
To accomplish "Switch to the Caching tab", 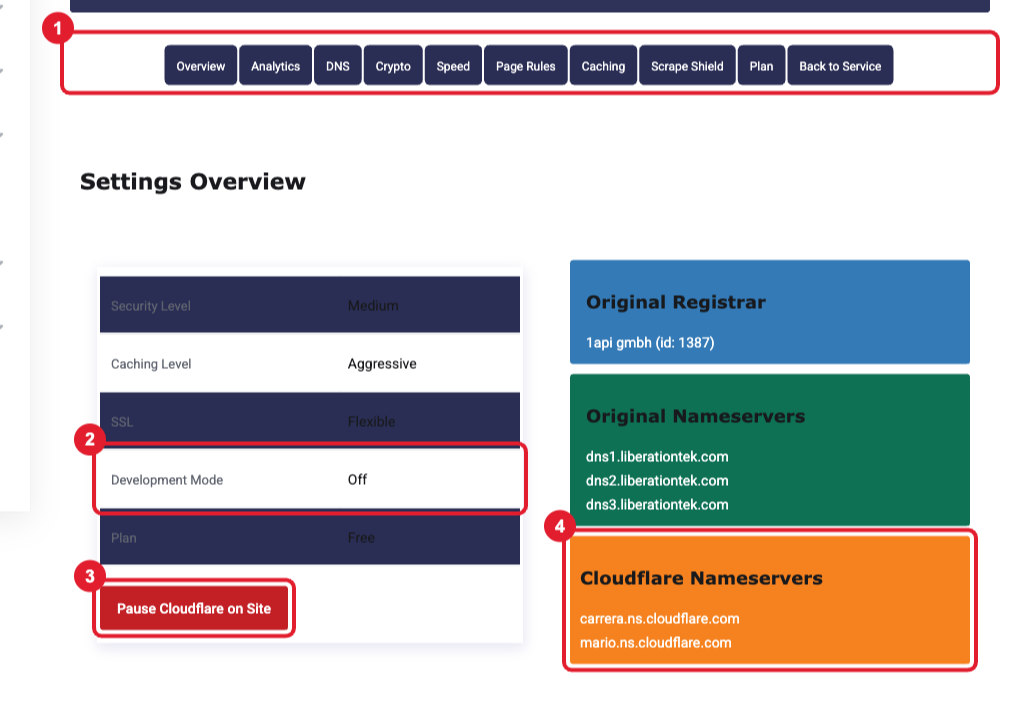I will tap(603, 66).
